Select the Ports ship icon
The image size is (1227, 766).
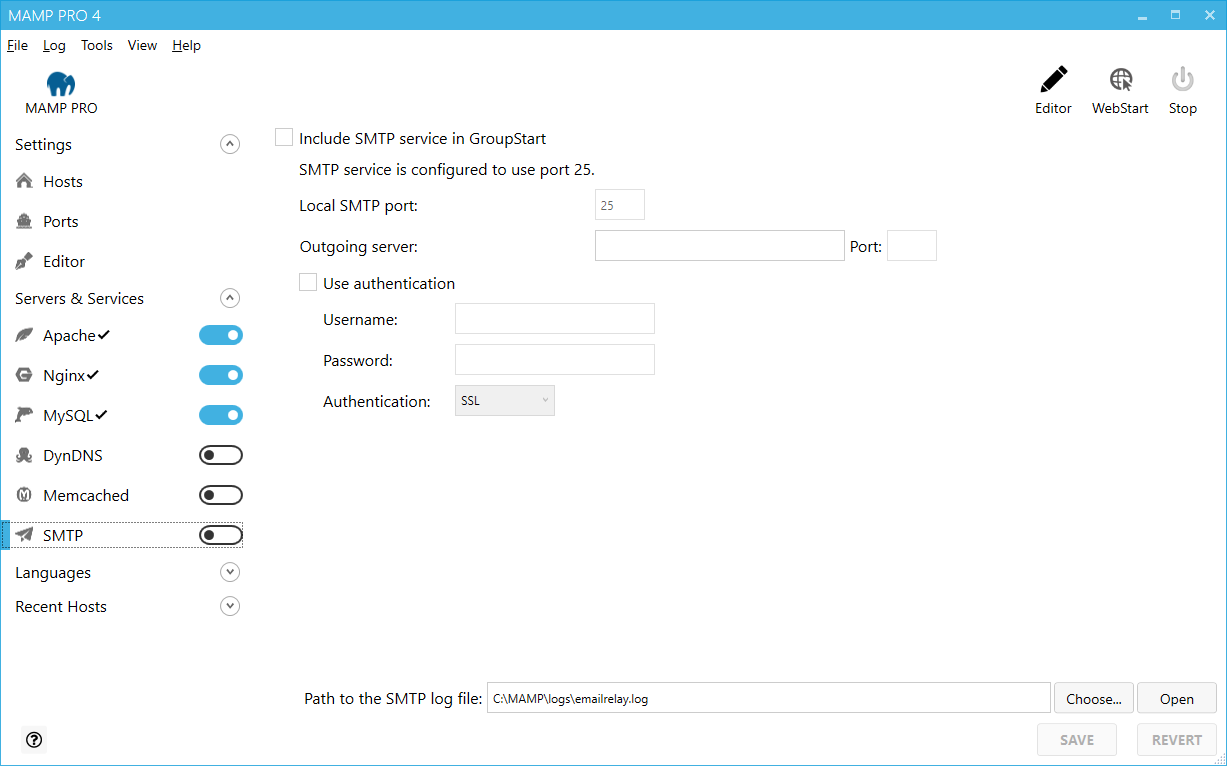point(25,221)
